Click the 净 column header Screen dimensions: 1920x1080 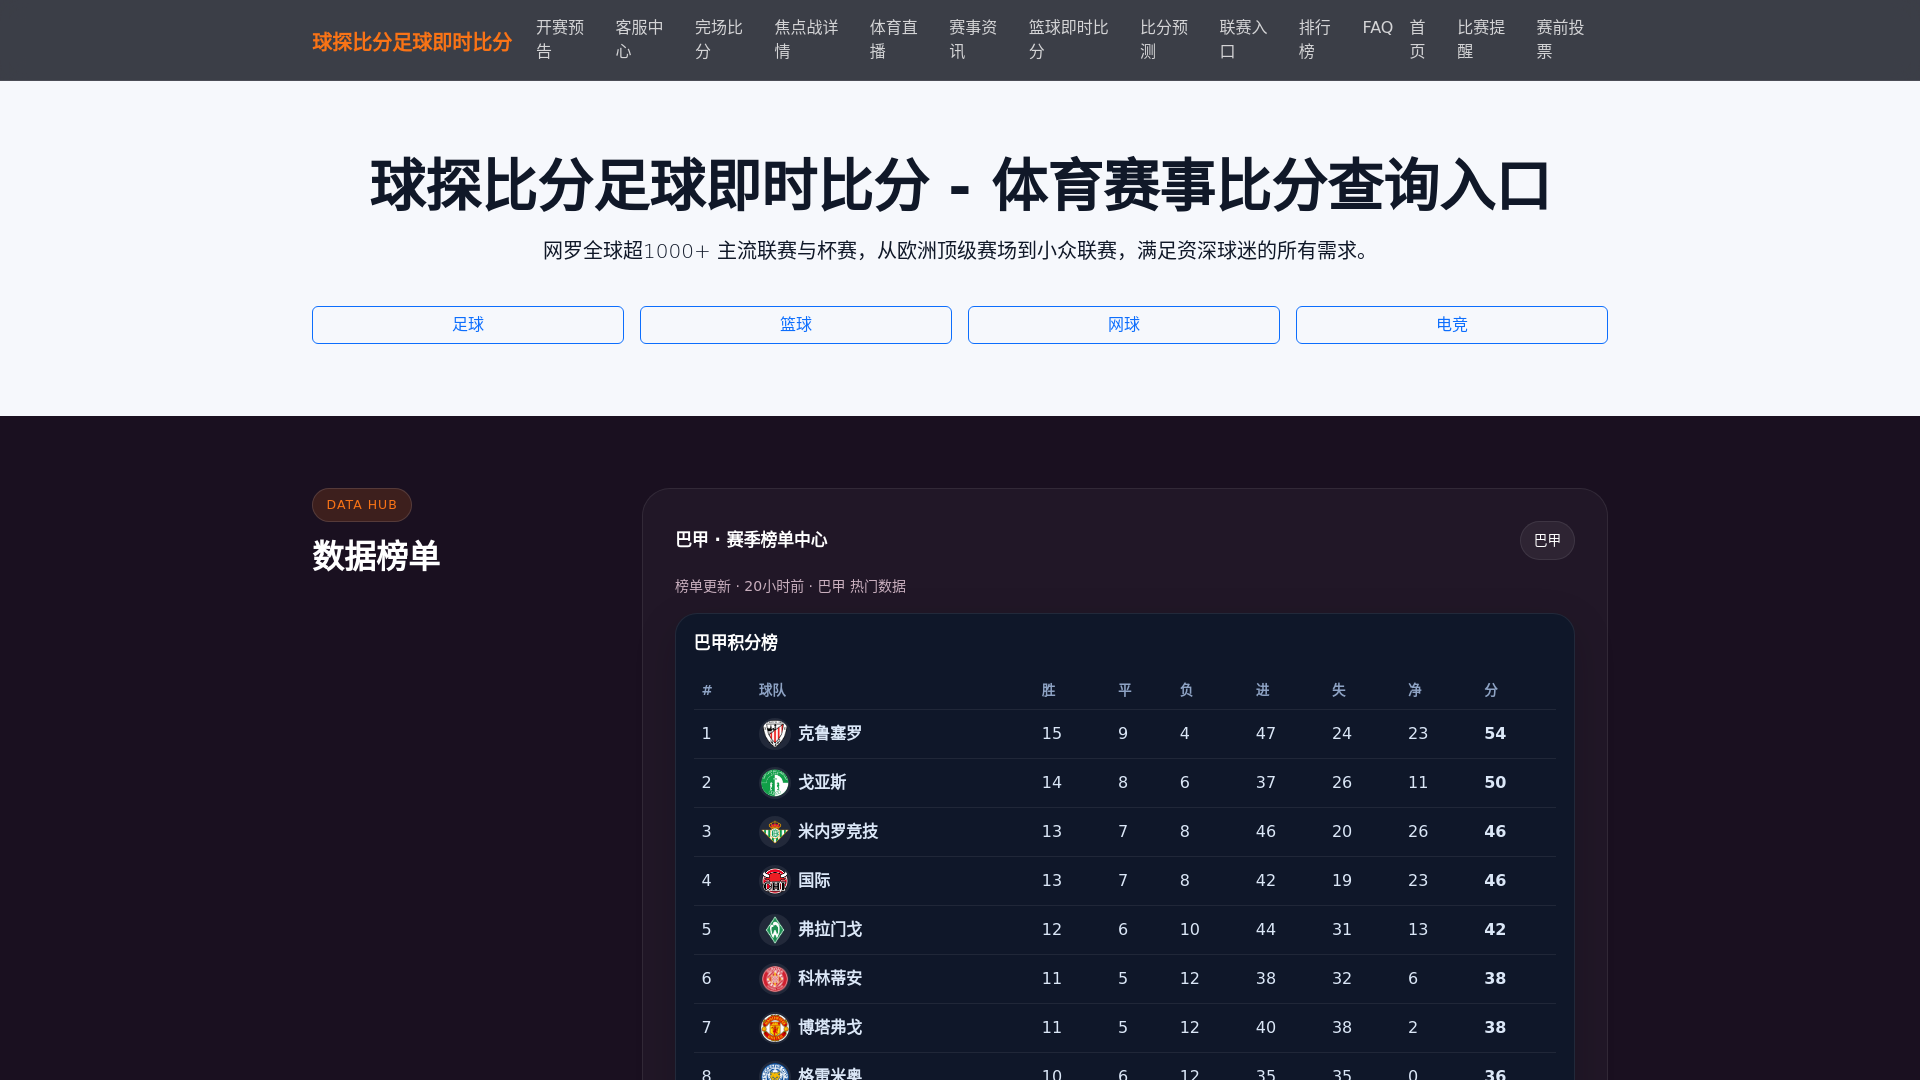(x=1415, y=691)
